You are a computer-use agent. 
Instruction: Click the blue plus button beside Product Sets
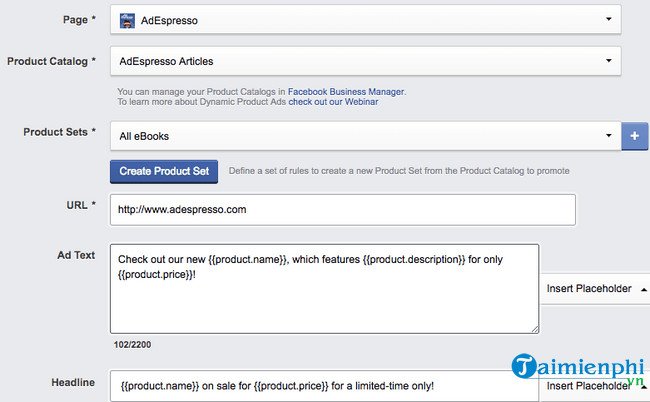click(635, 136)
